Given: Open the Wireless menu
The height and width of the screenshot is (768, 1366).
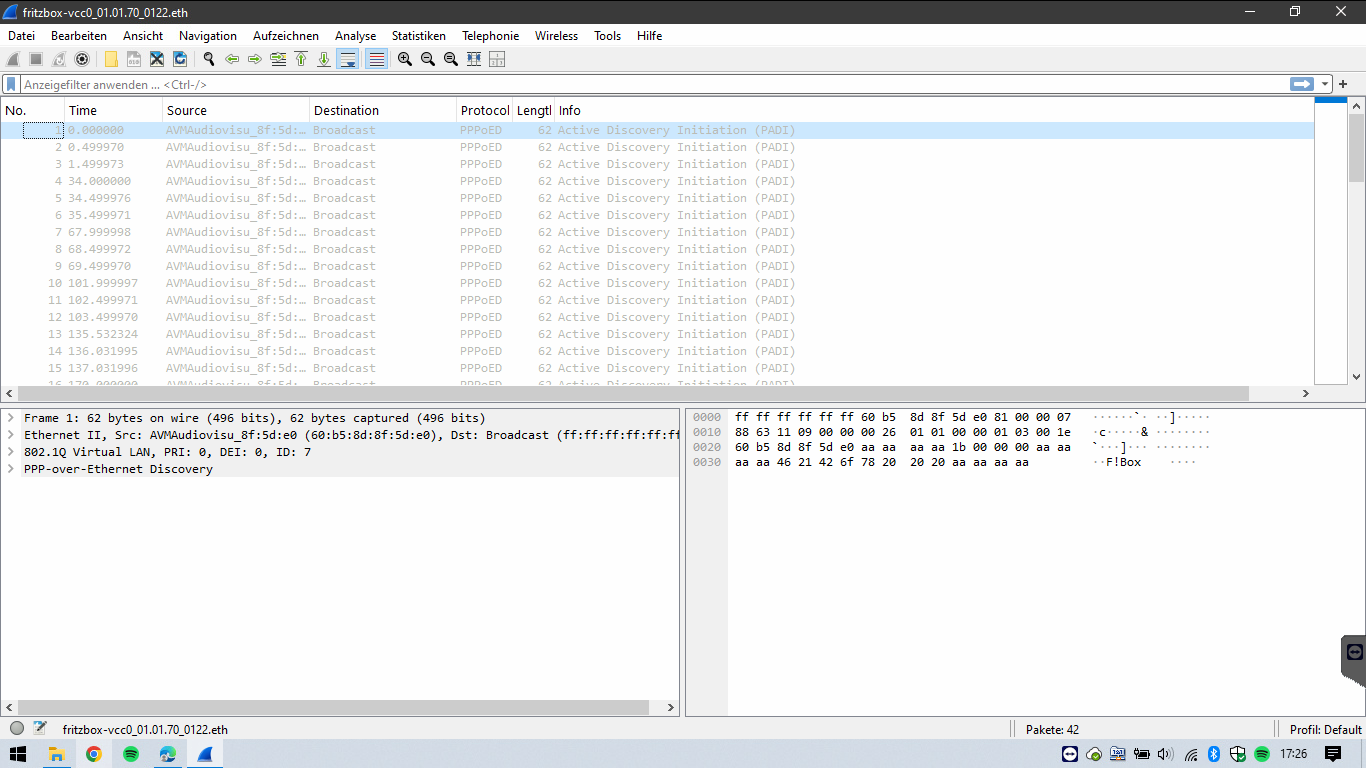Looking at the screenshot, I should pyautogui.click(x=556, y=36).
